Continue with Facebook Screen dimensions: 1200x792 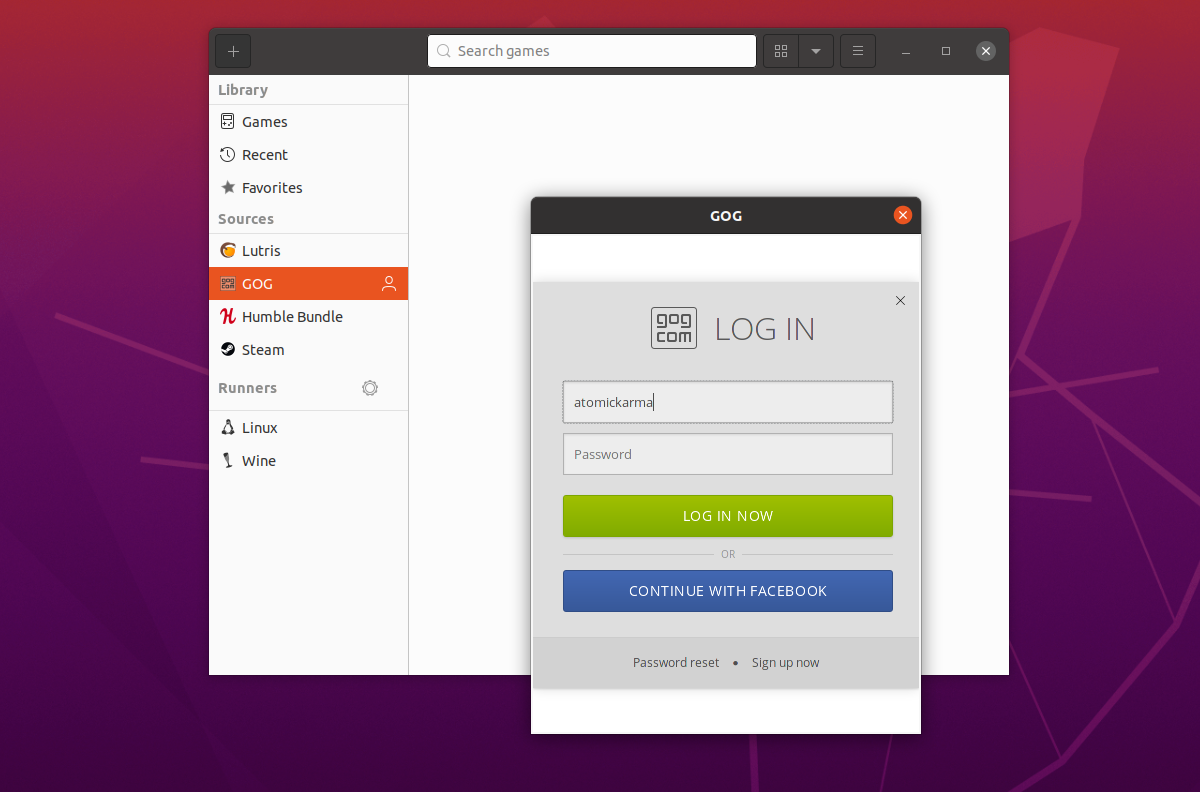(727, 590)
